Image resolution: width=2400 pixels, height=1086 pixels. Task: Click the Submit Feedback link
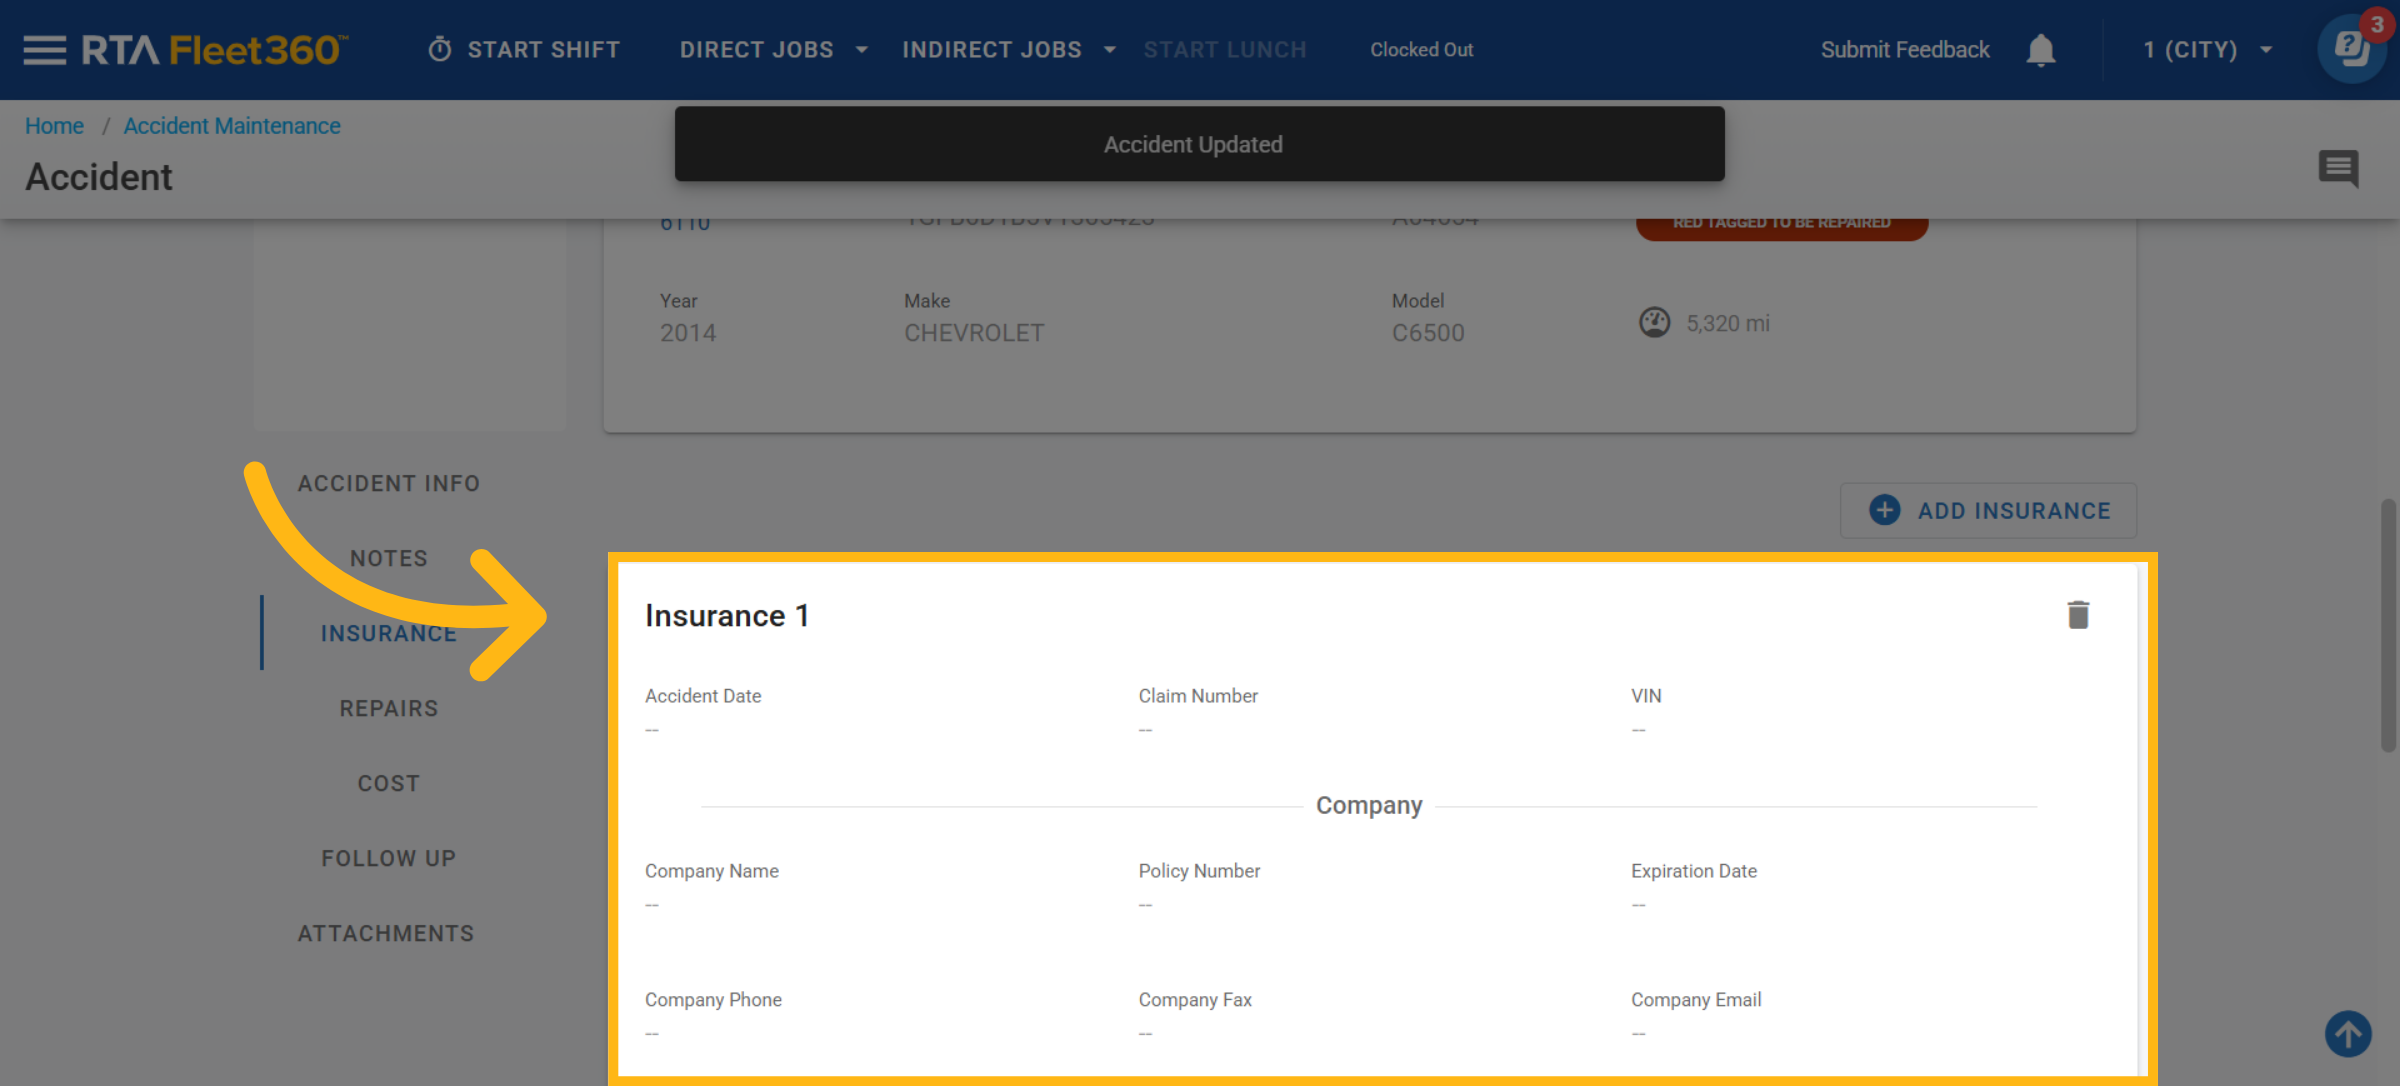point(1904,50)
